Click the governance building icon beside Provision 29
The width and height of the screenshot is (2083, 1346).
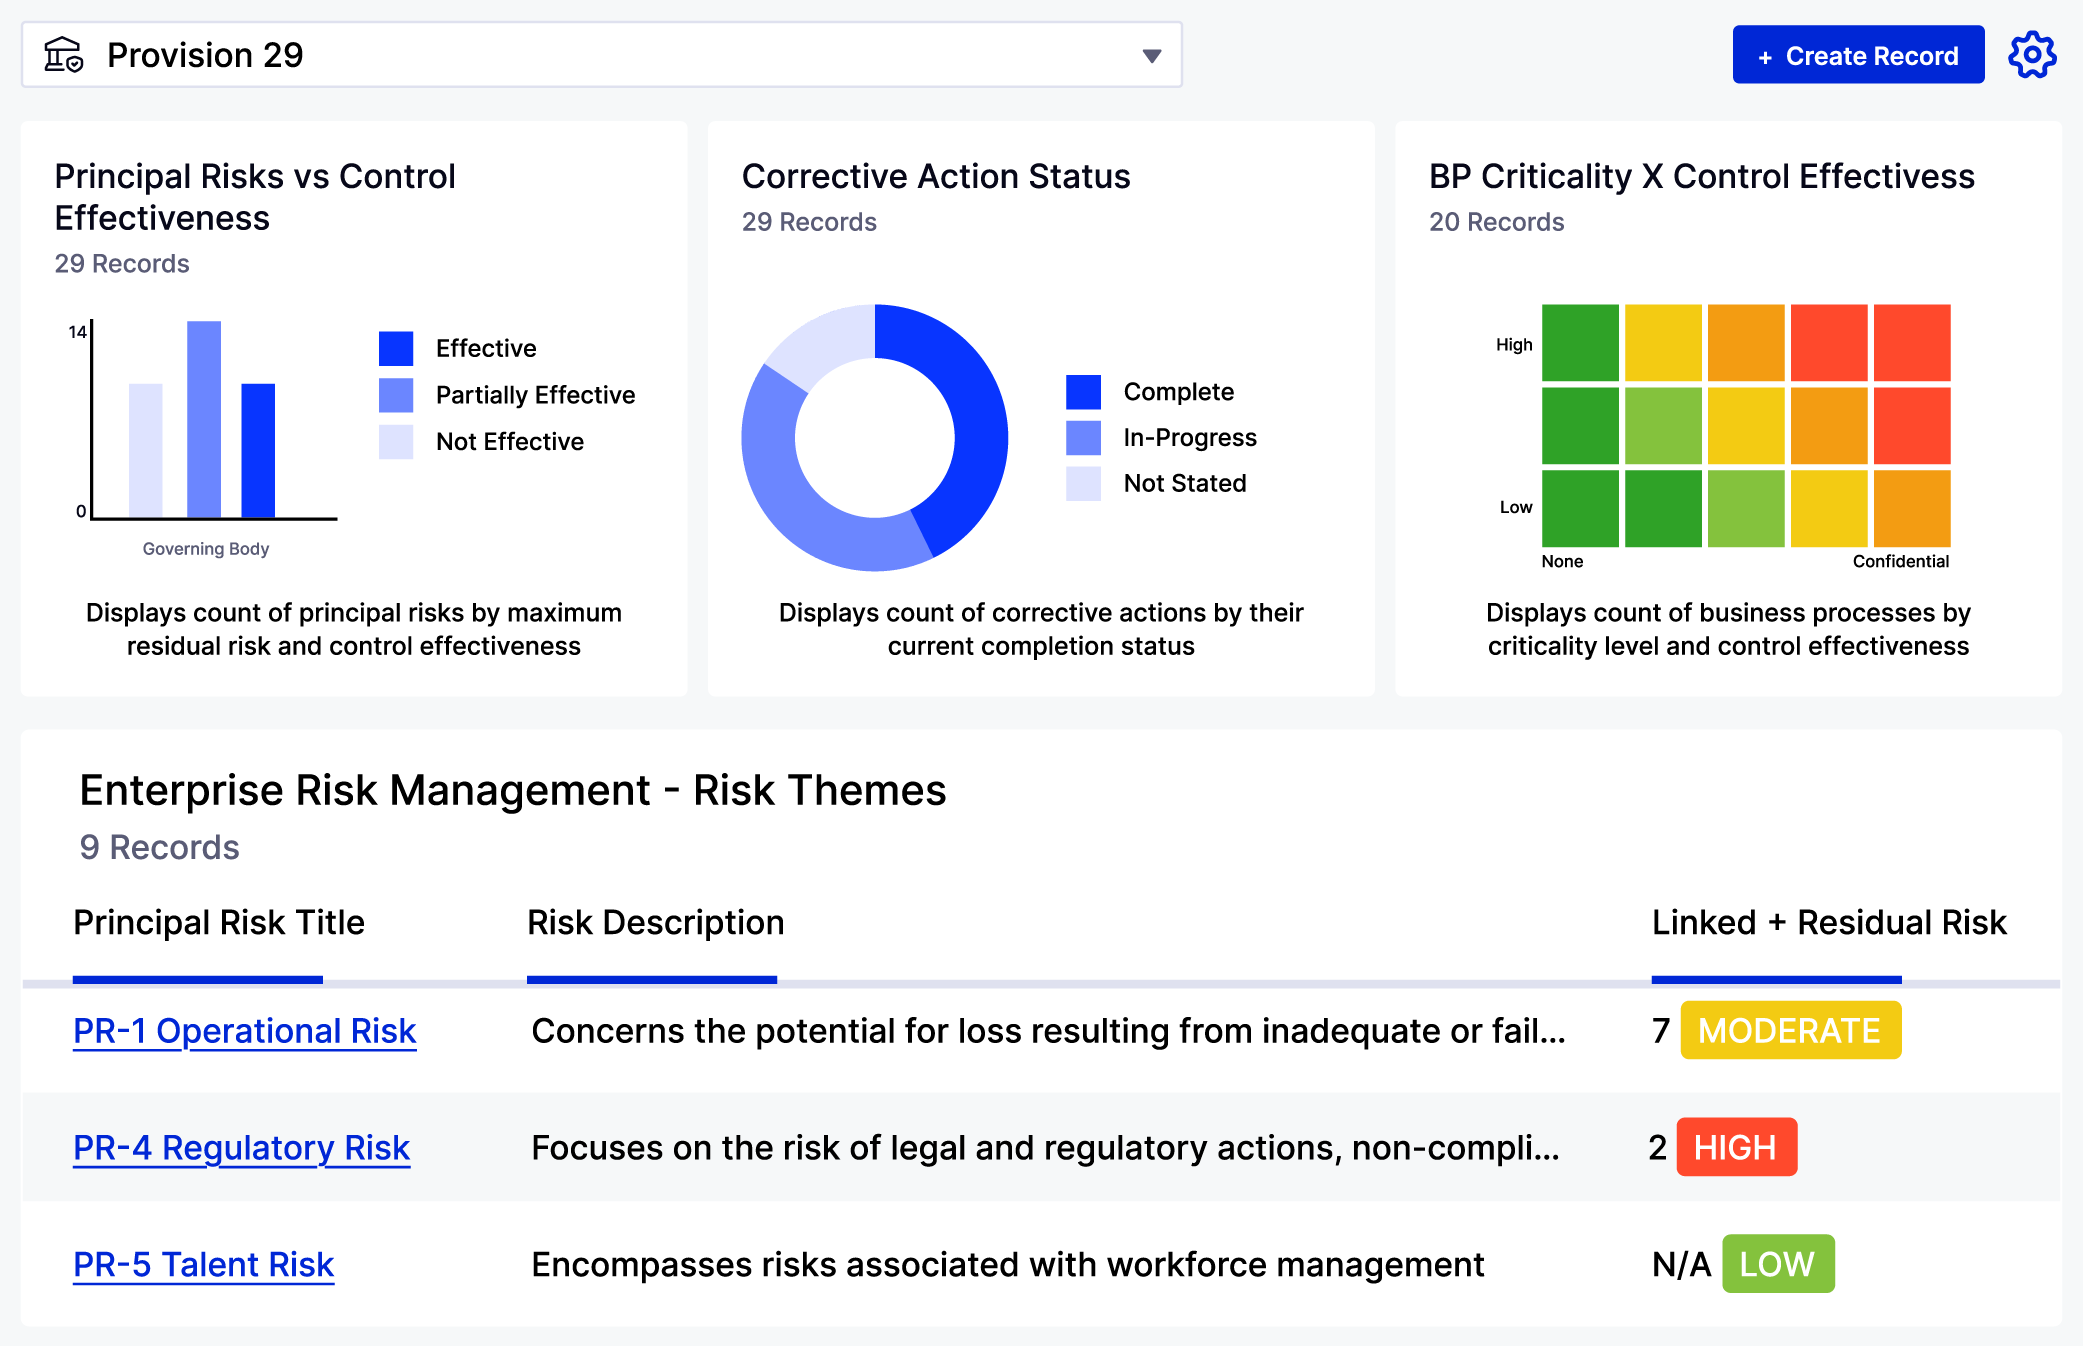tap(64, 55)
